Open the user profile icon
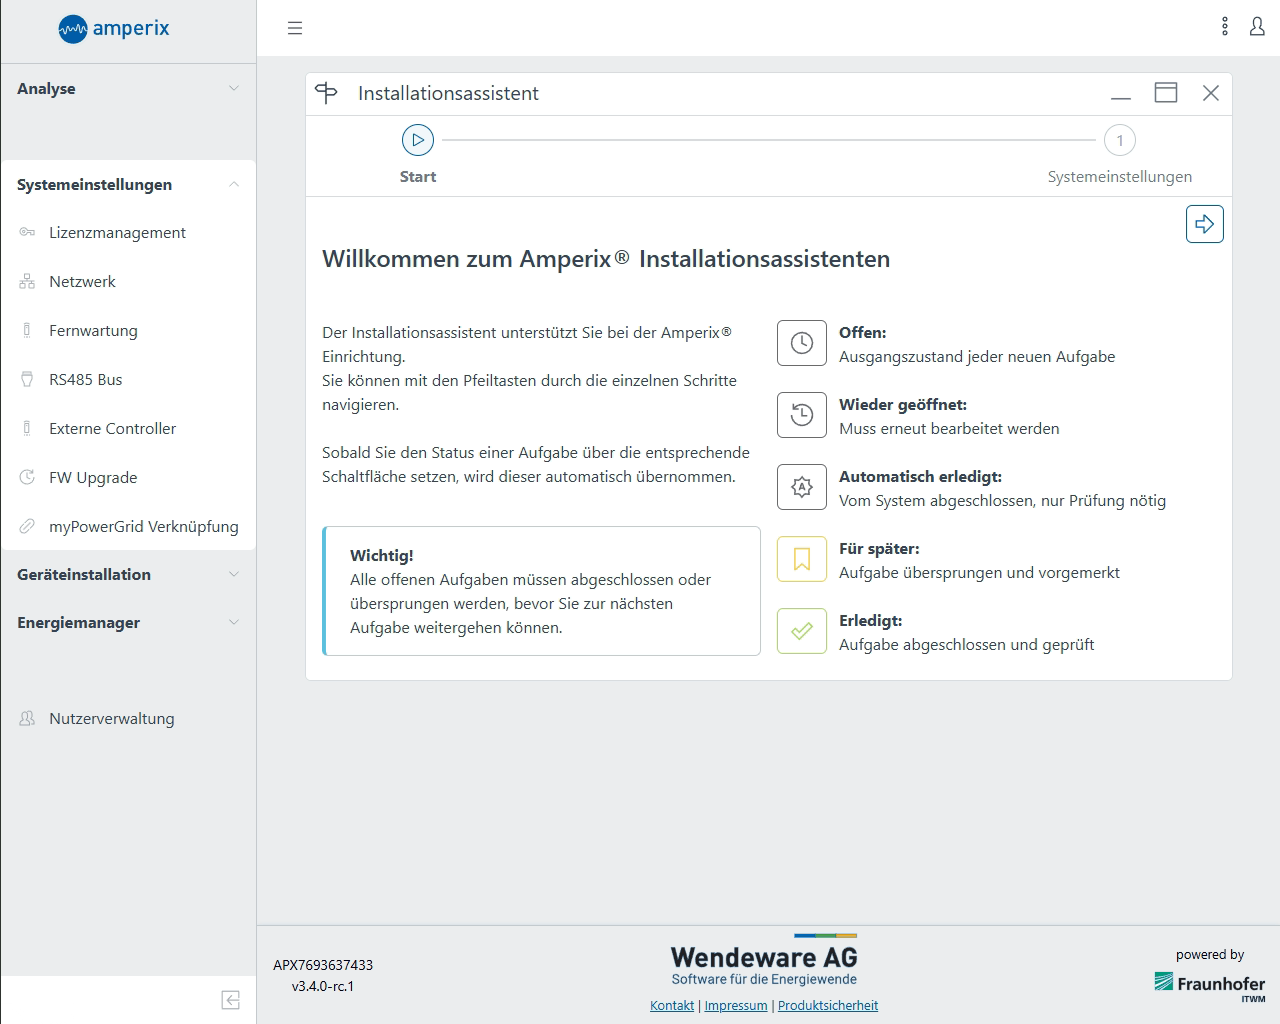This screenshot has width=1280, height=1024. tap(1257, 27)
